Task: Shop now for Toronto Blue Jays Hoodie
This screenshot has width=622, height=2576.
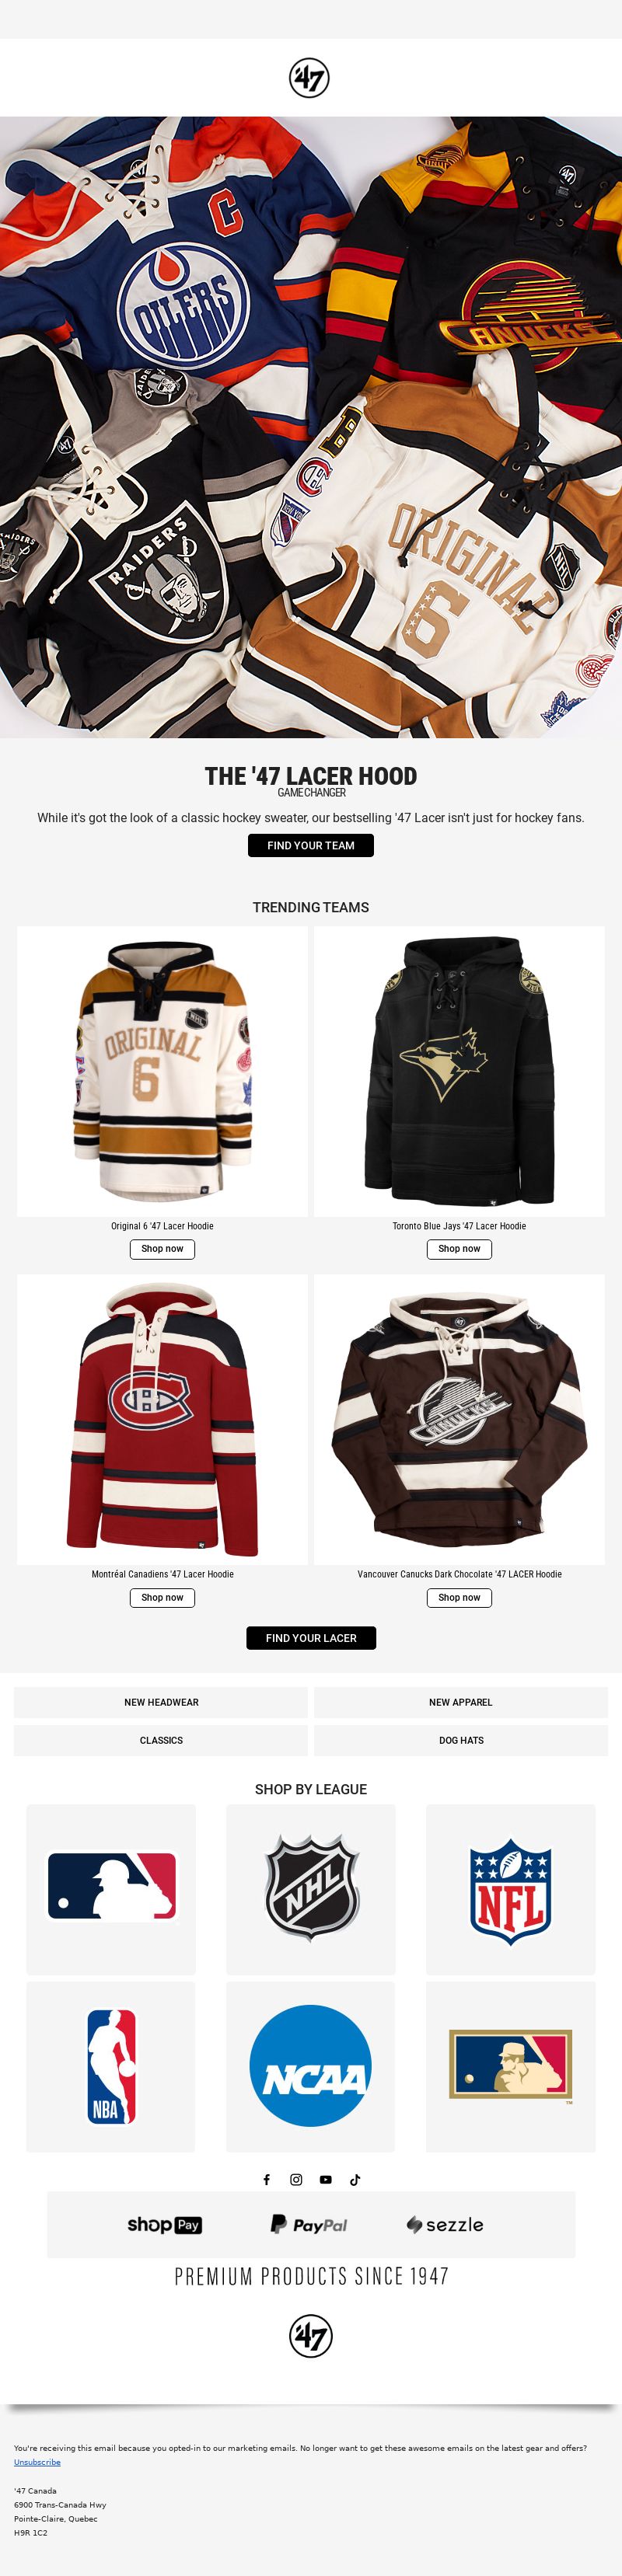Action: (x=459, y=1249)
